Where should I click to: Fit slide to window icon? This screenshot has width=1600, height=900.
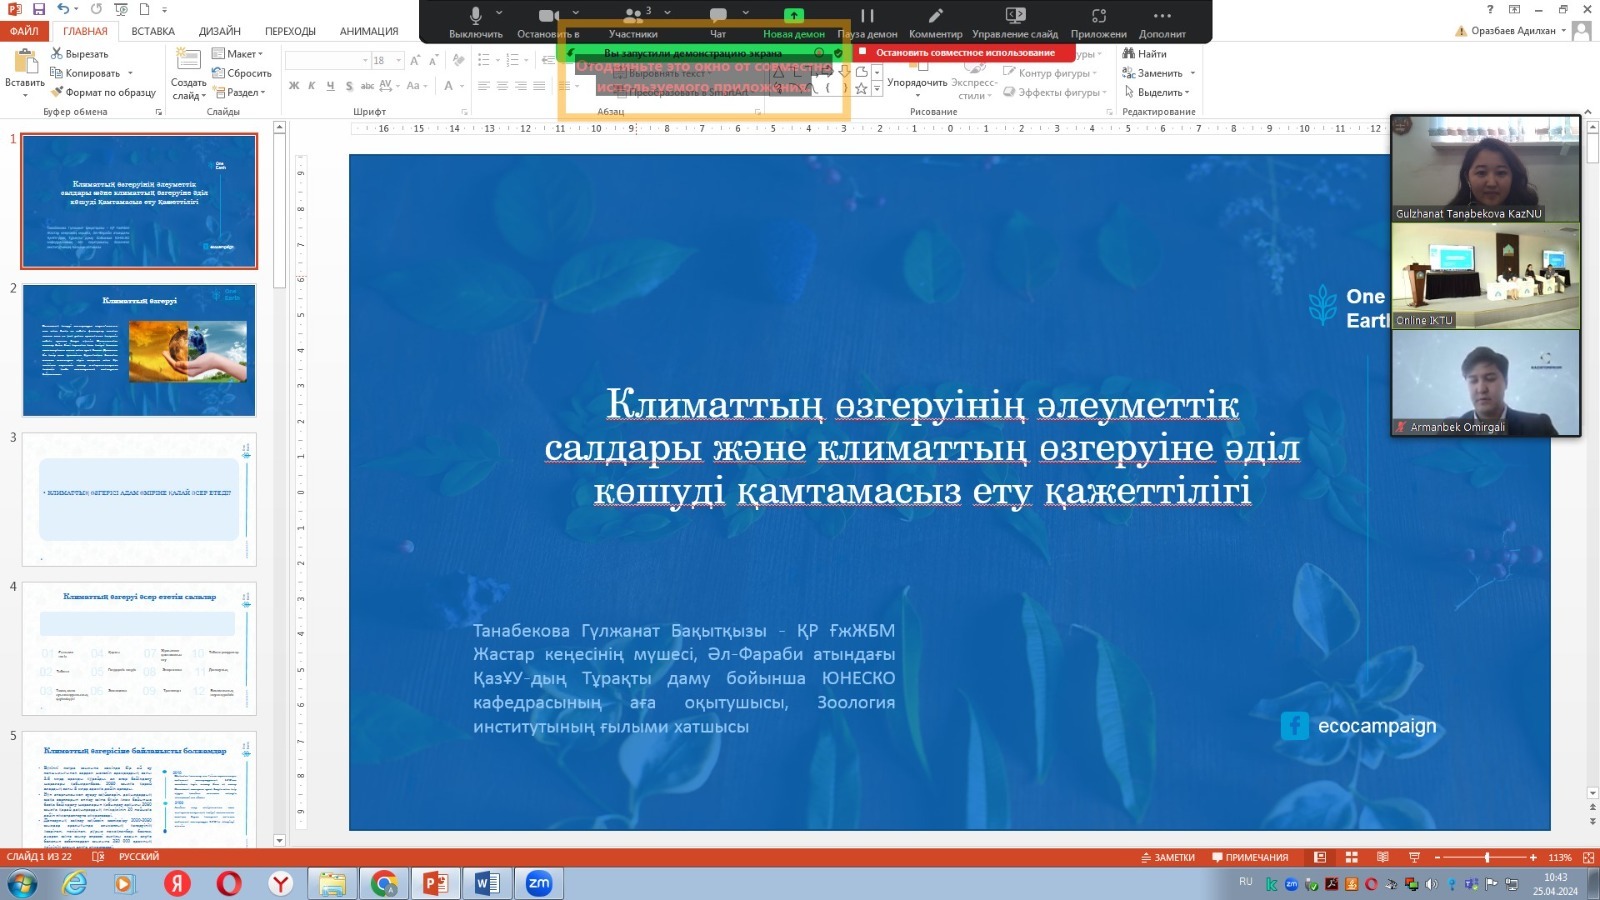click(x=1588, y=857)
